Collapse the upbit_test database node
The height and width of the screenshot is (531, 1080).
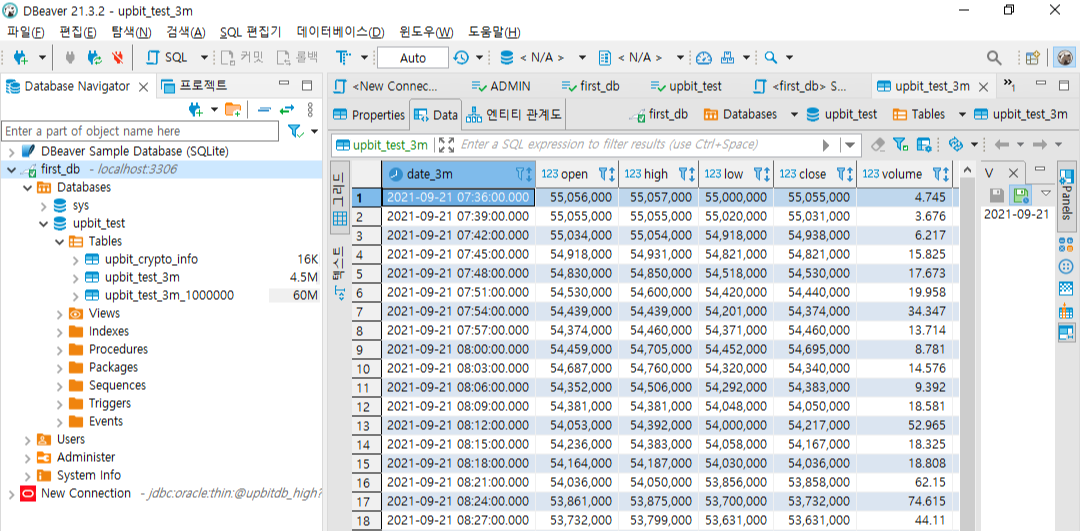click(44, 223)
